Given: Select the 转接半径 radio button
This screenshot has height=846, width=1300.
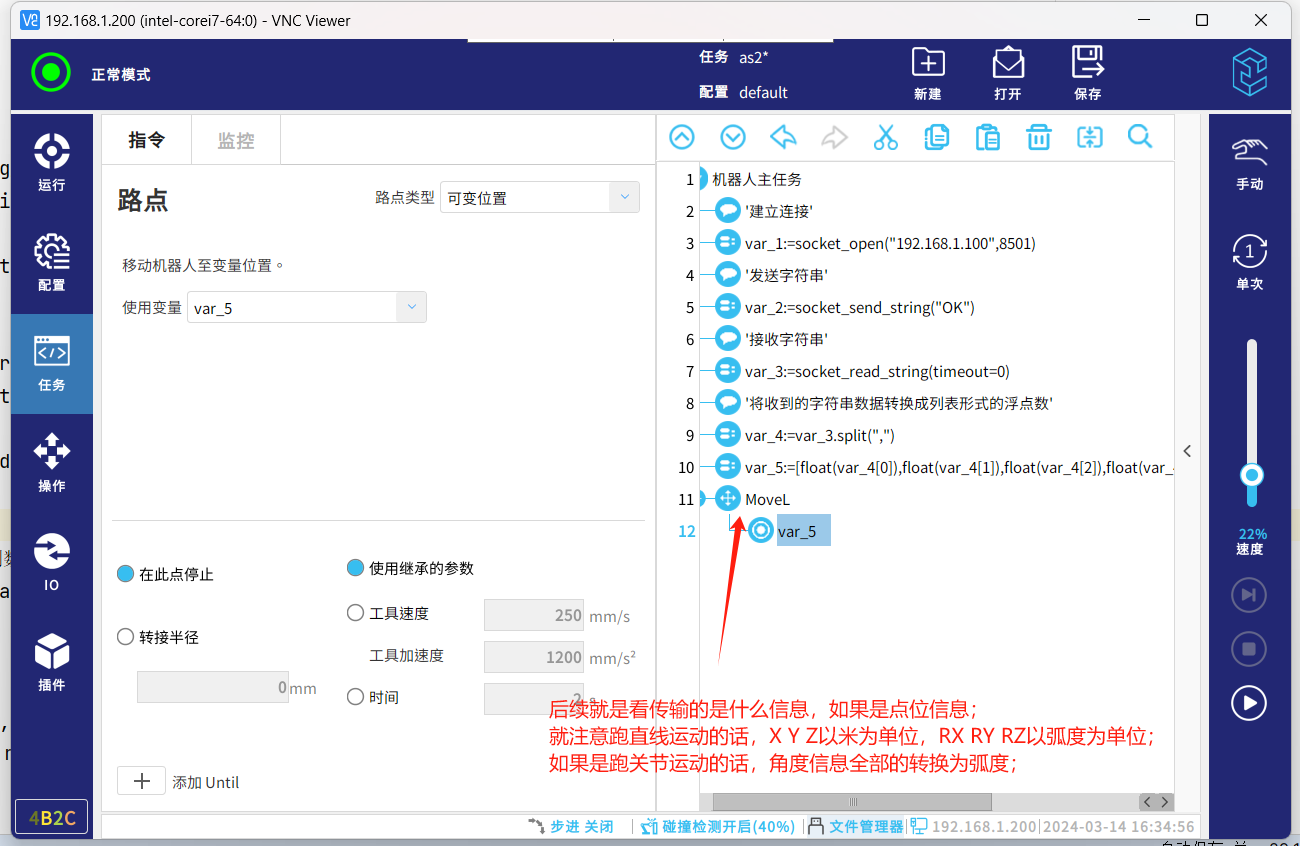Looking at the screenshot, I should (126, 637).
